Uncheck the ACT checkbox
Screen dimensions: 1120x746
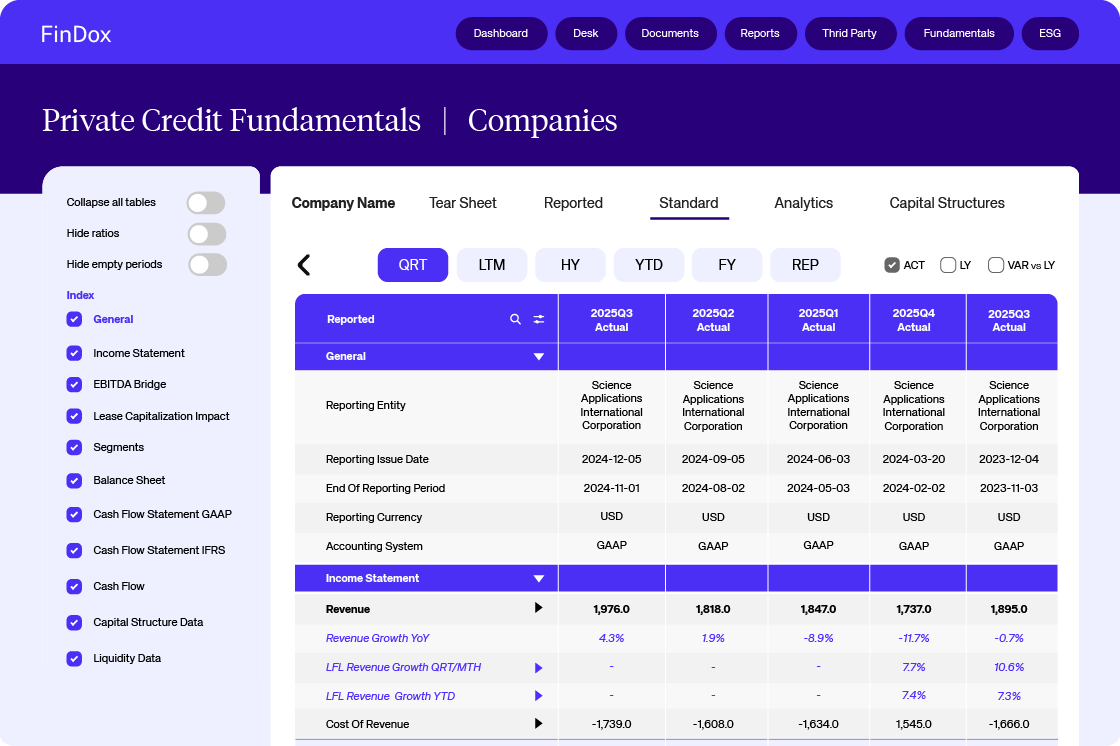892,265
